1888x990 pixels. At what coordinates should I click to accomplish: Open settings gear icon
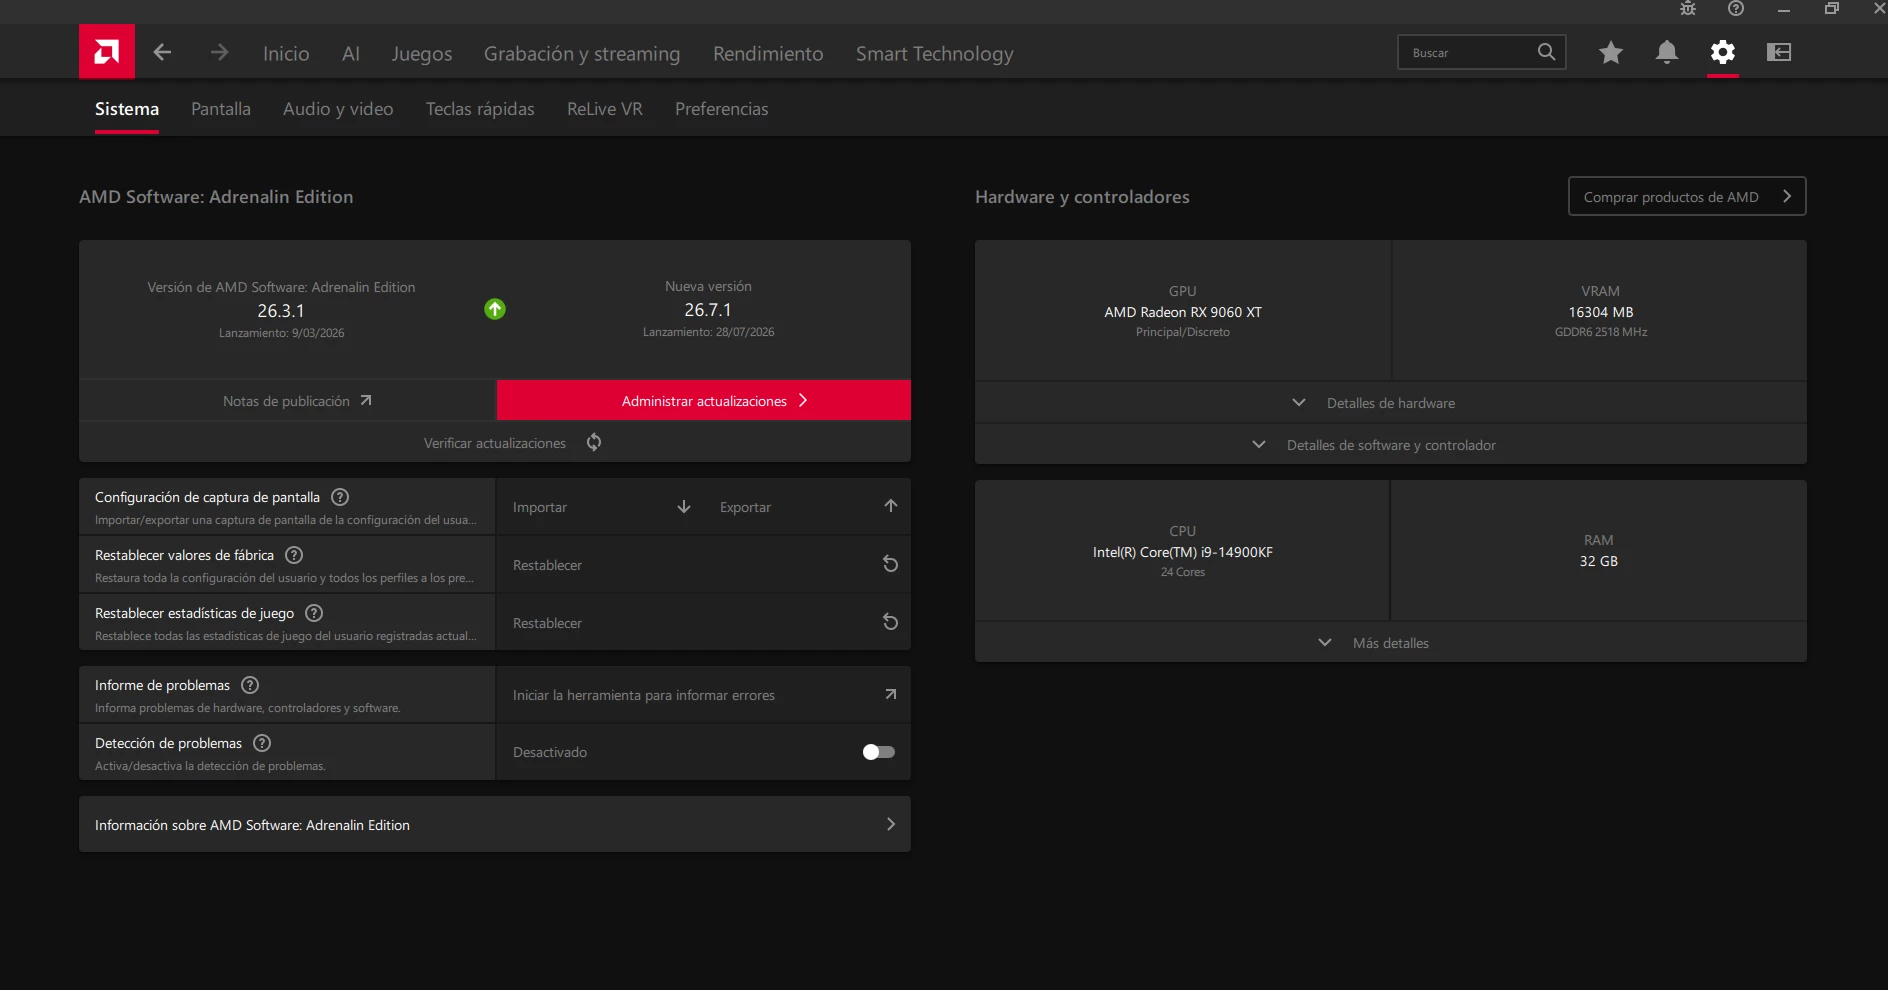[1723, 52]
